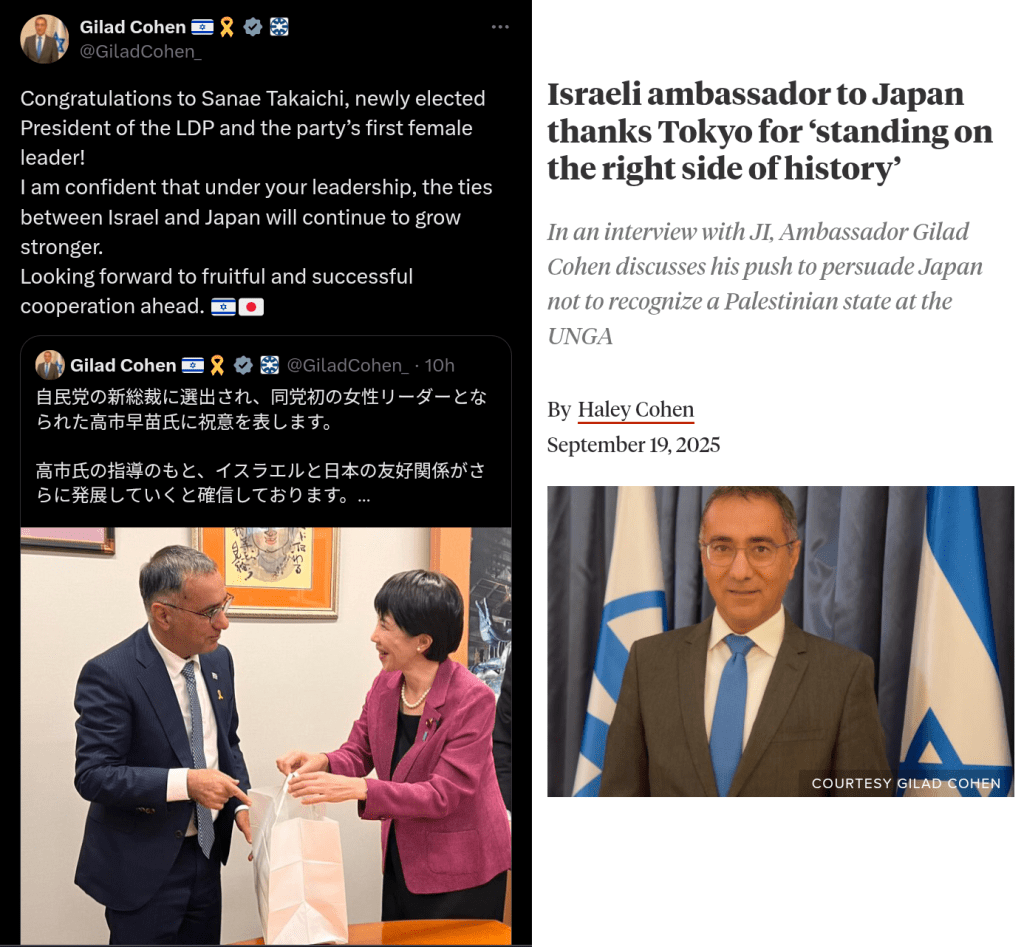Click the blue verified badge beside Gilad Cohen
This screenshot has width=1024, height=947.
tap(253, 27)
